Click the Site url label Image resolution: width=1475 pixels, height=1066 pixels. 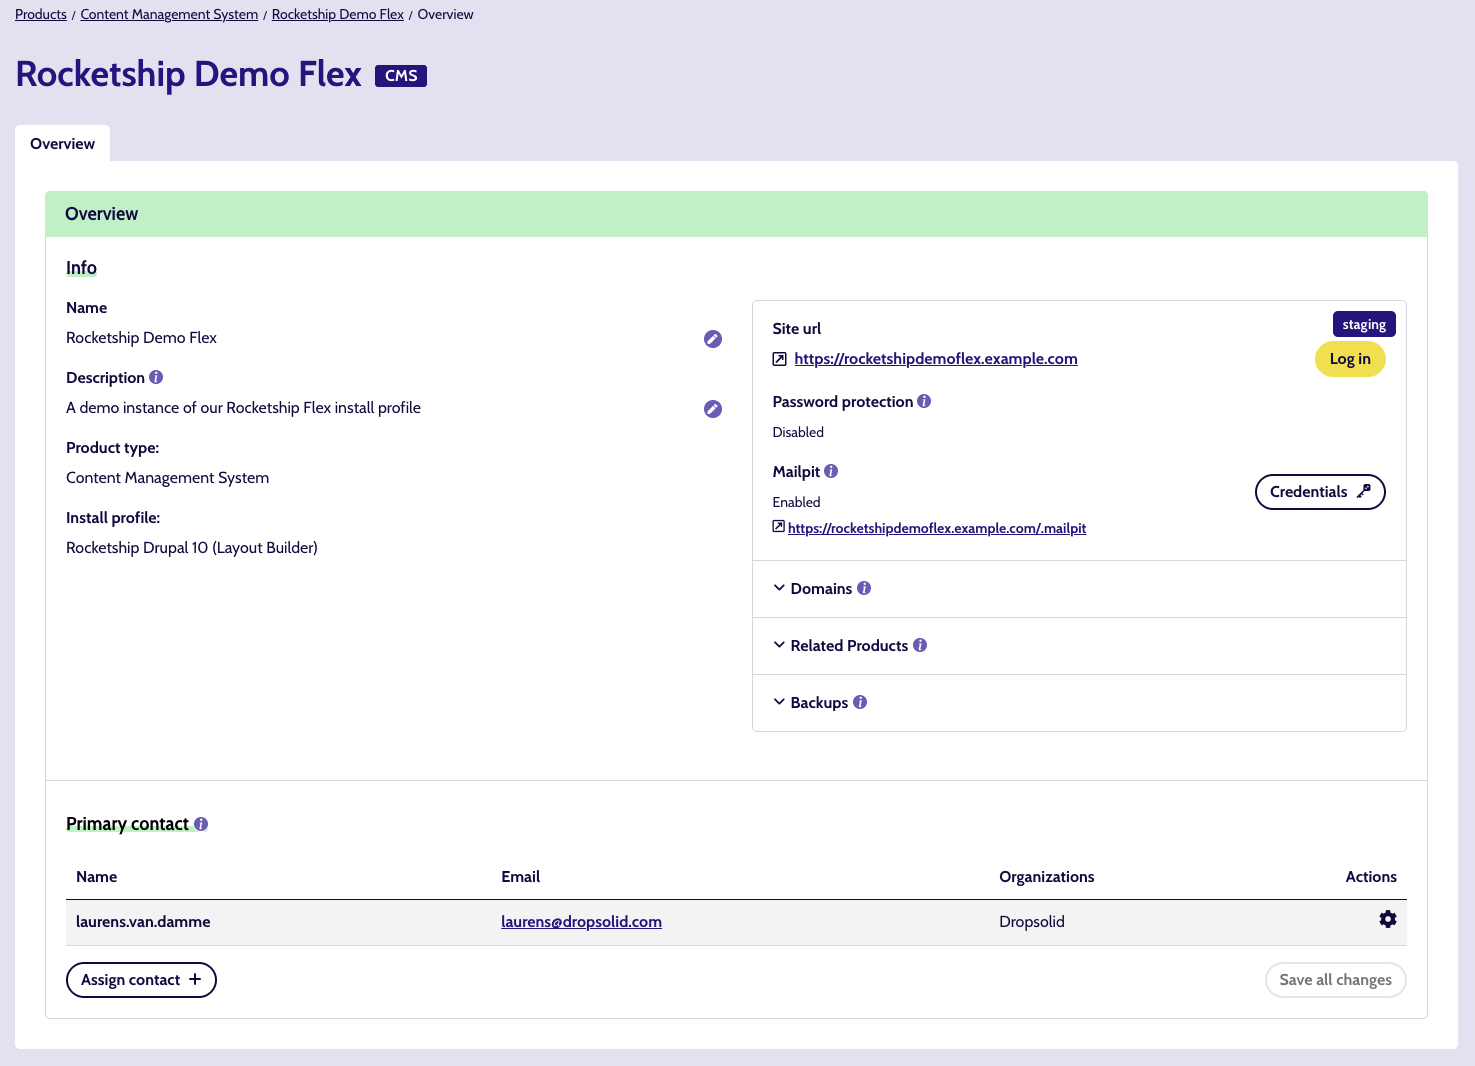tap(797, 329)
